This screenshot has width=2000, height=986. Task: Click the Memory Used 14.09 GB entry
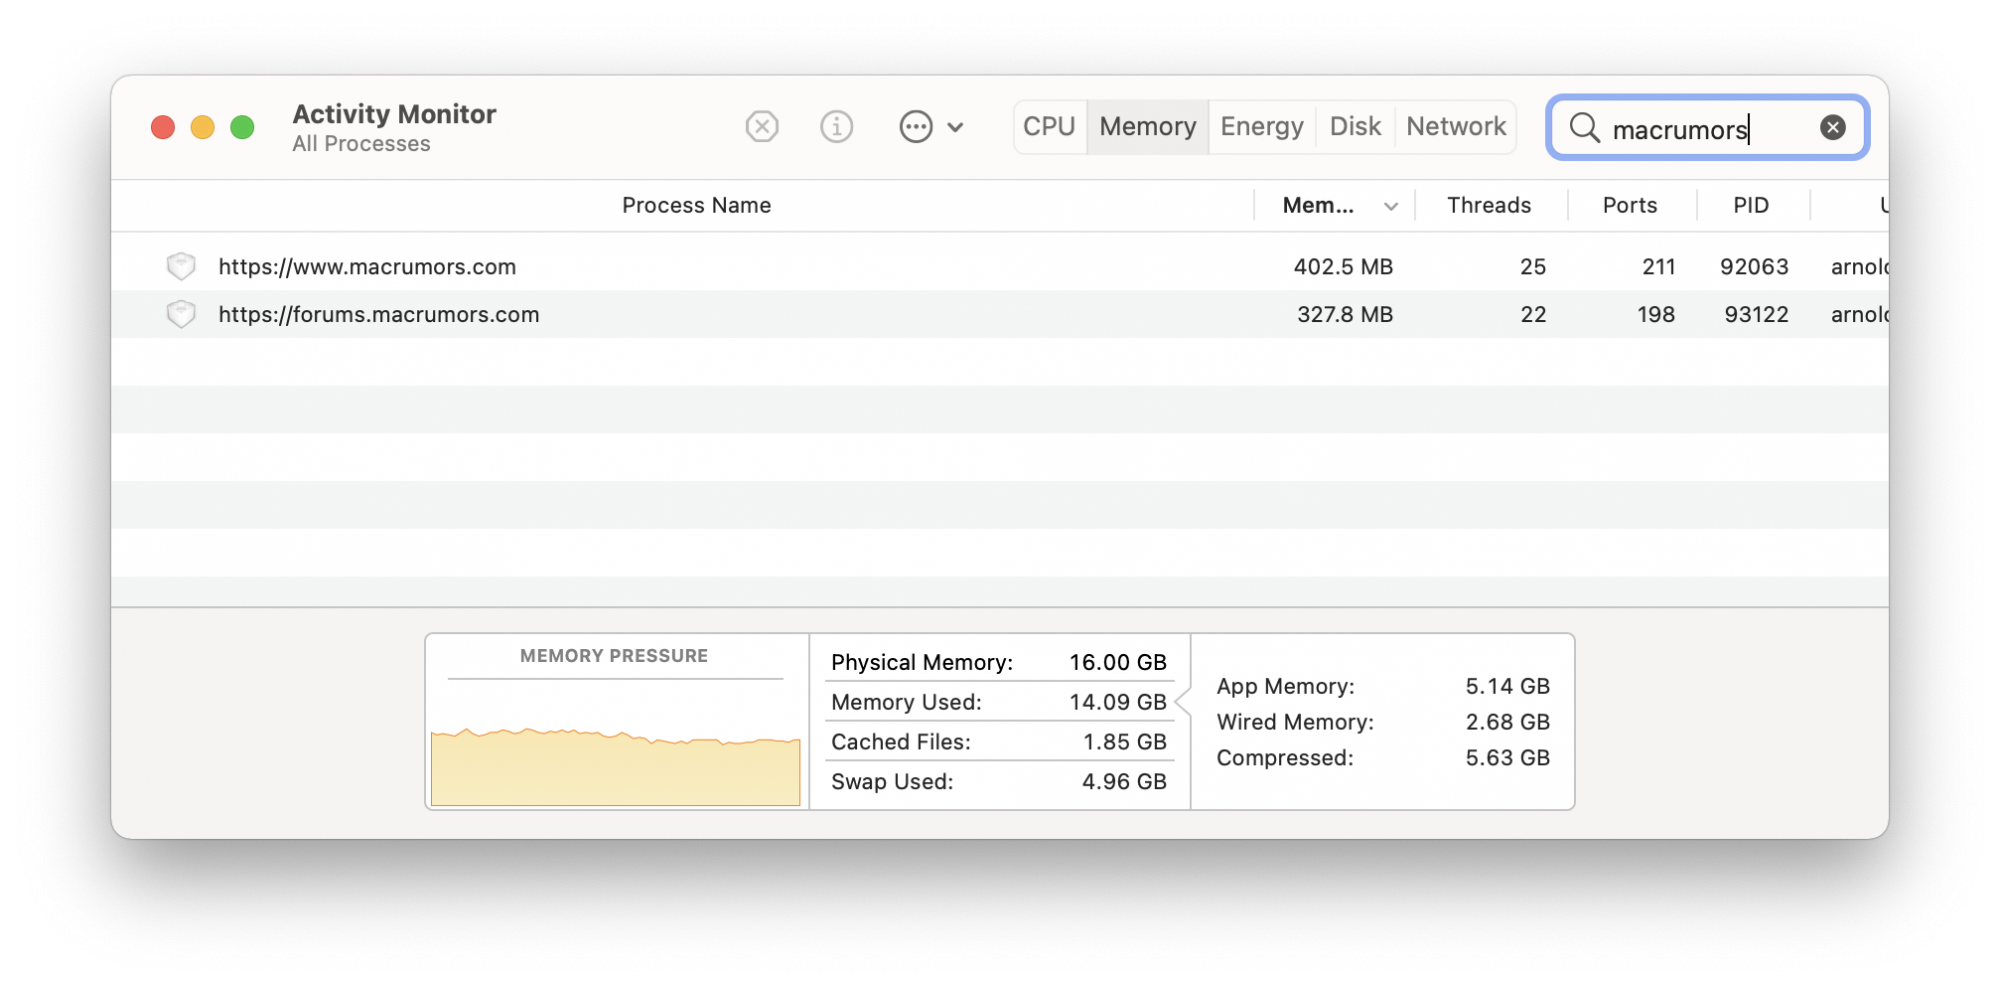[999, 702]
